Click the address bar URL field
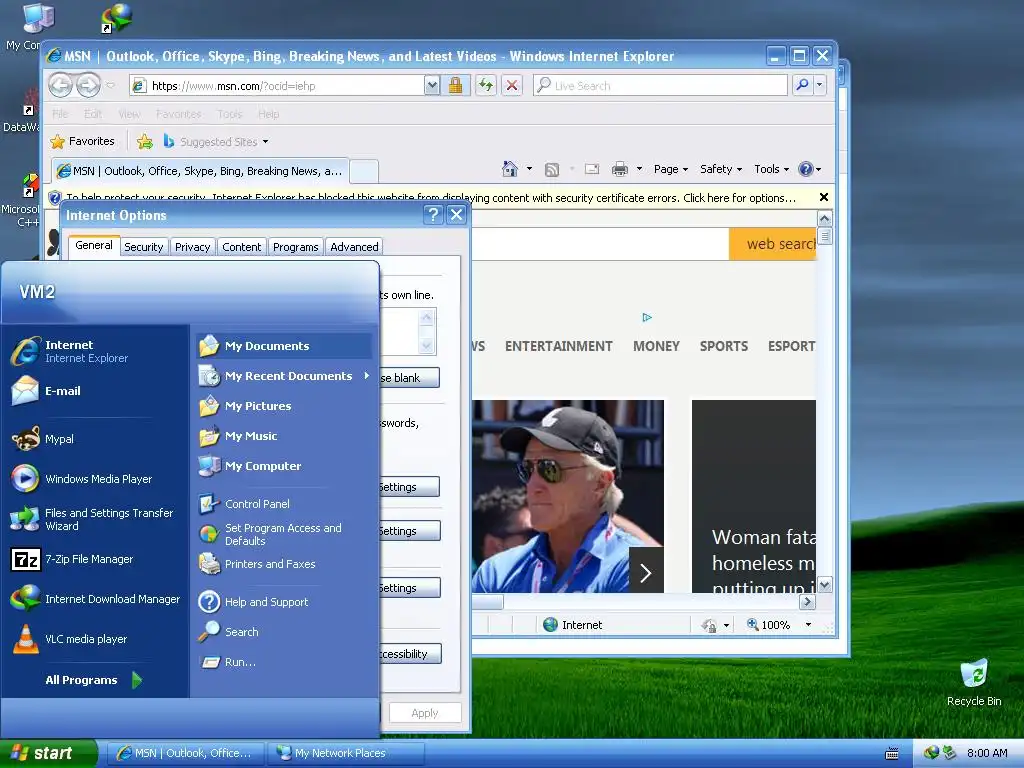The height and width of the screenshot is (768, 1024). (x=277, y=86)
